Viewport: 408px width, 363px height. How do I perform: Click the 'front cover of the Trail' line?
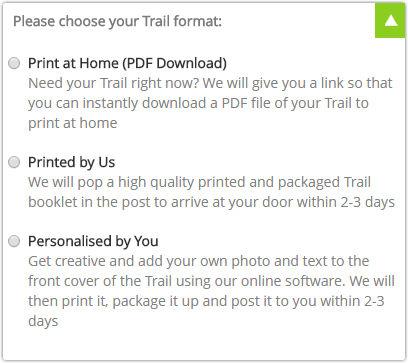pos(211,281)
